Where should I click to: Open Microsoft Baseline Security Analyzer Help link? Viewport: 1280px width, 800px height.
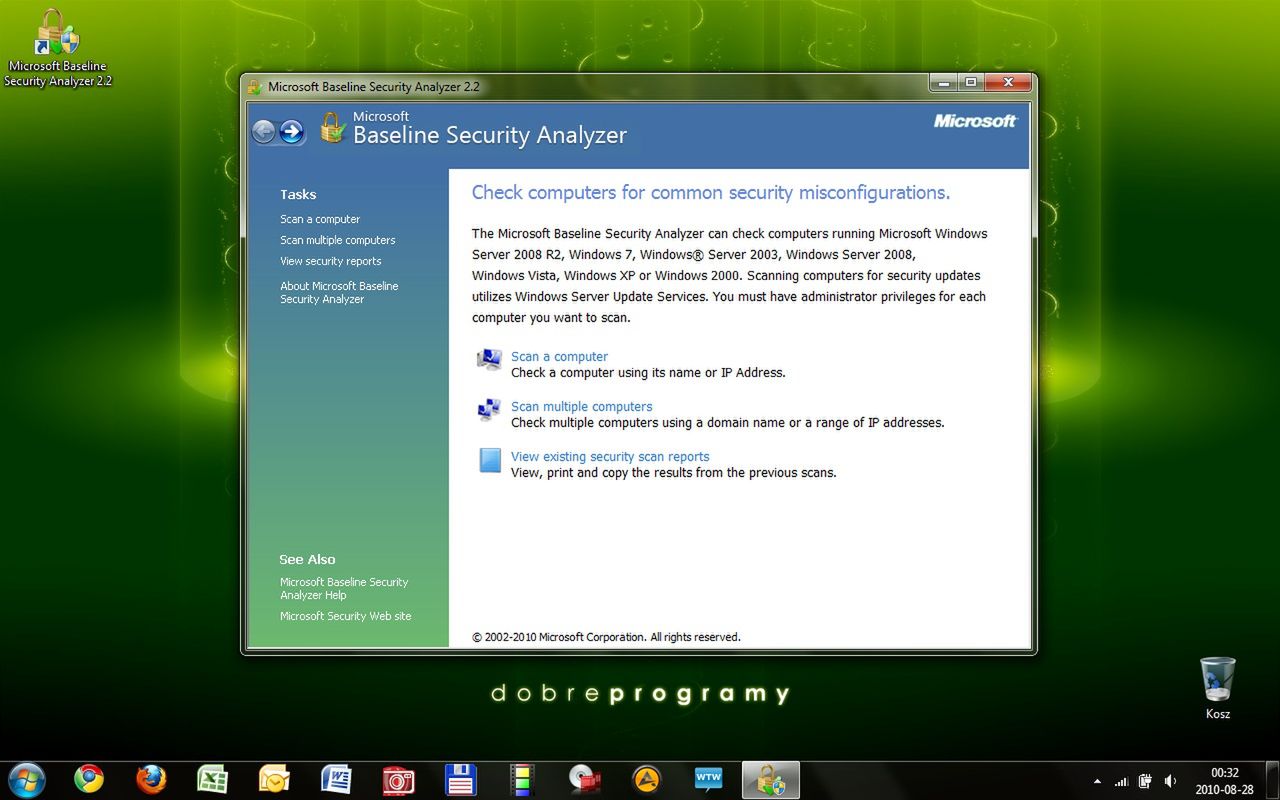344,588
